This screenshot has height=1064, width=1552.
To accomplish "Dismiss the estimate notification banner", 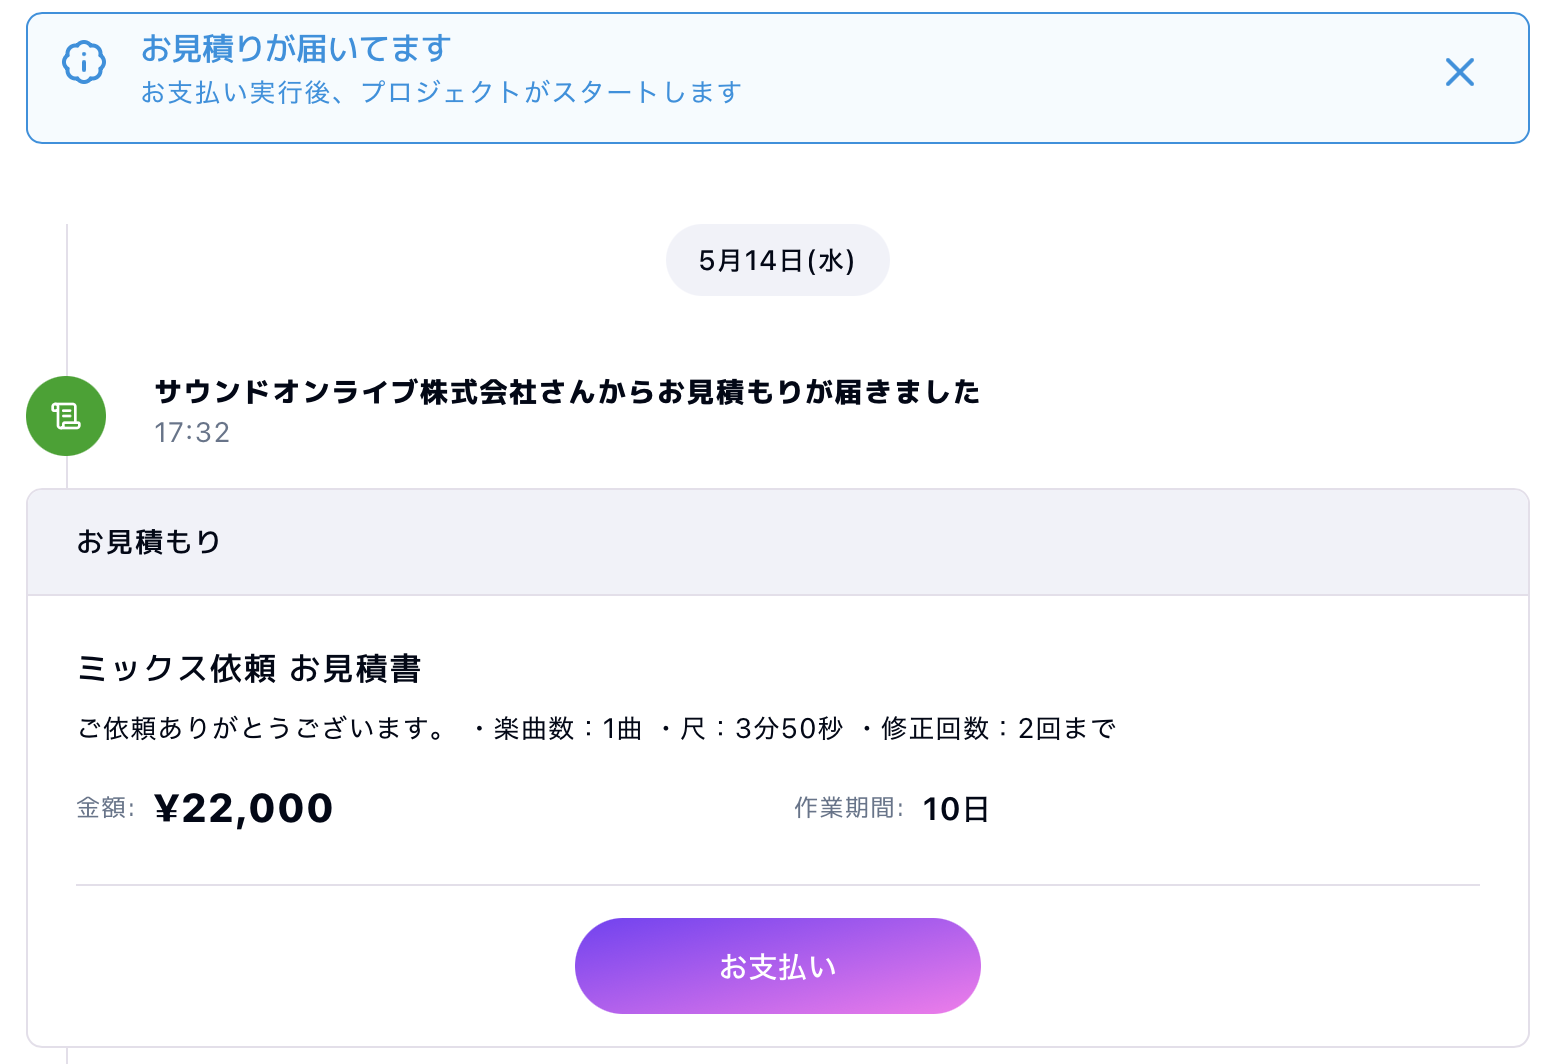I will [1459, 72].
